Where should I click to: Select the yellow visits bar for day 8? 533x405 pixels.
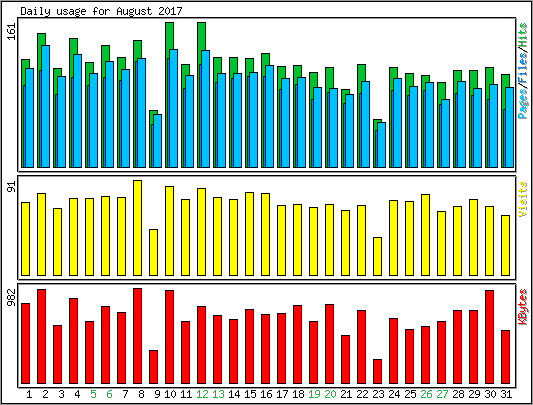[x=137, y=228]
